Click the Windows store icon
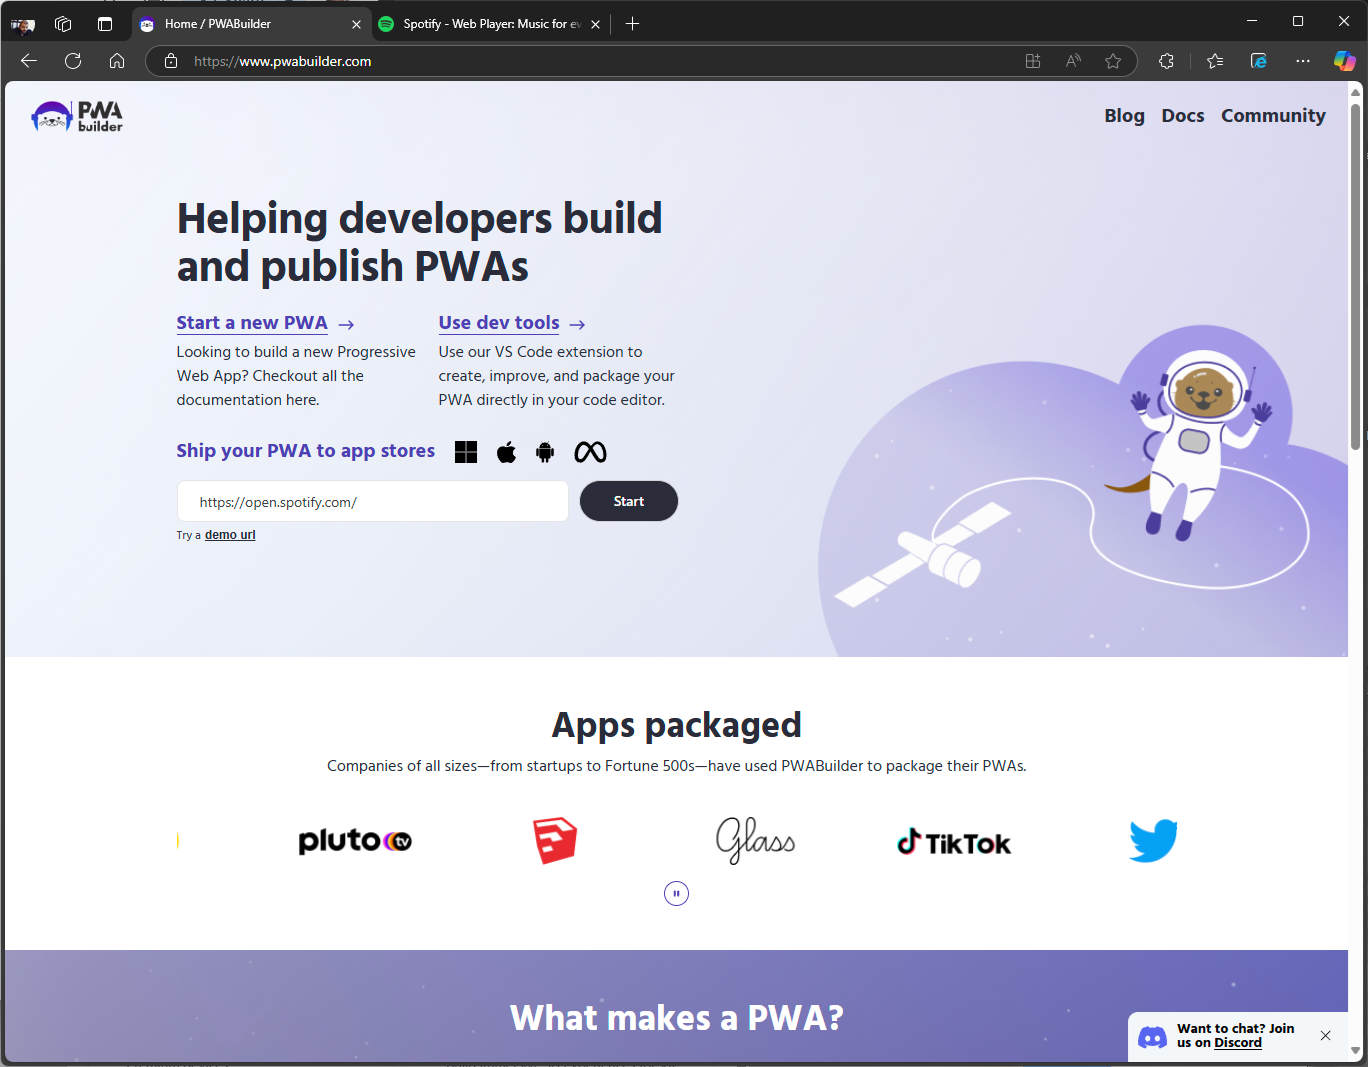 pos(466,452)
